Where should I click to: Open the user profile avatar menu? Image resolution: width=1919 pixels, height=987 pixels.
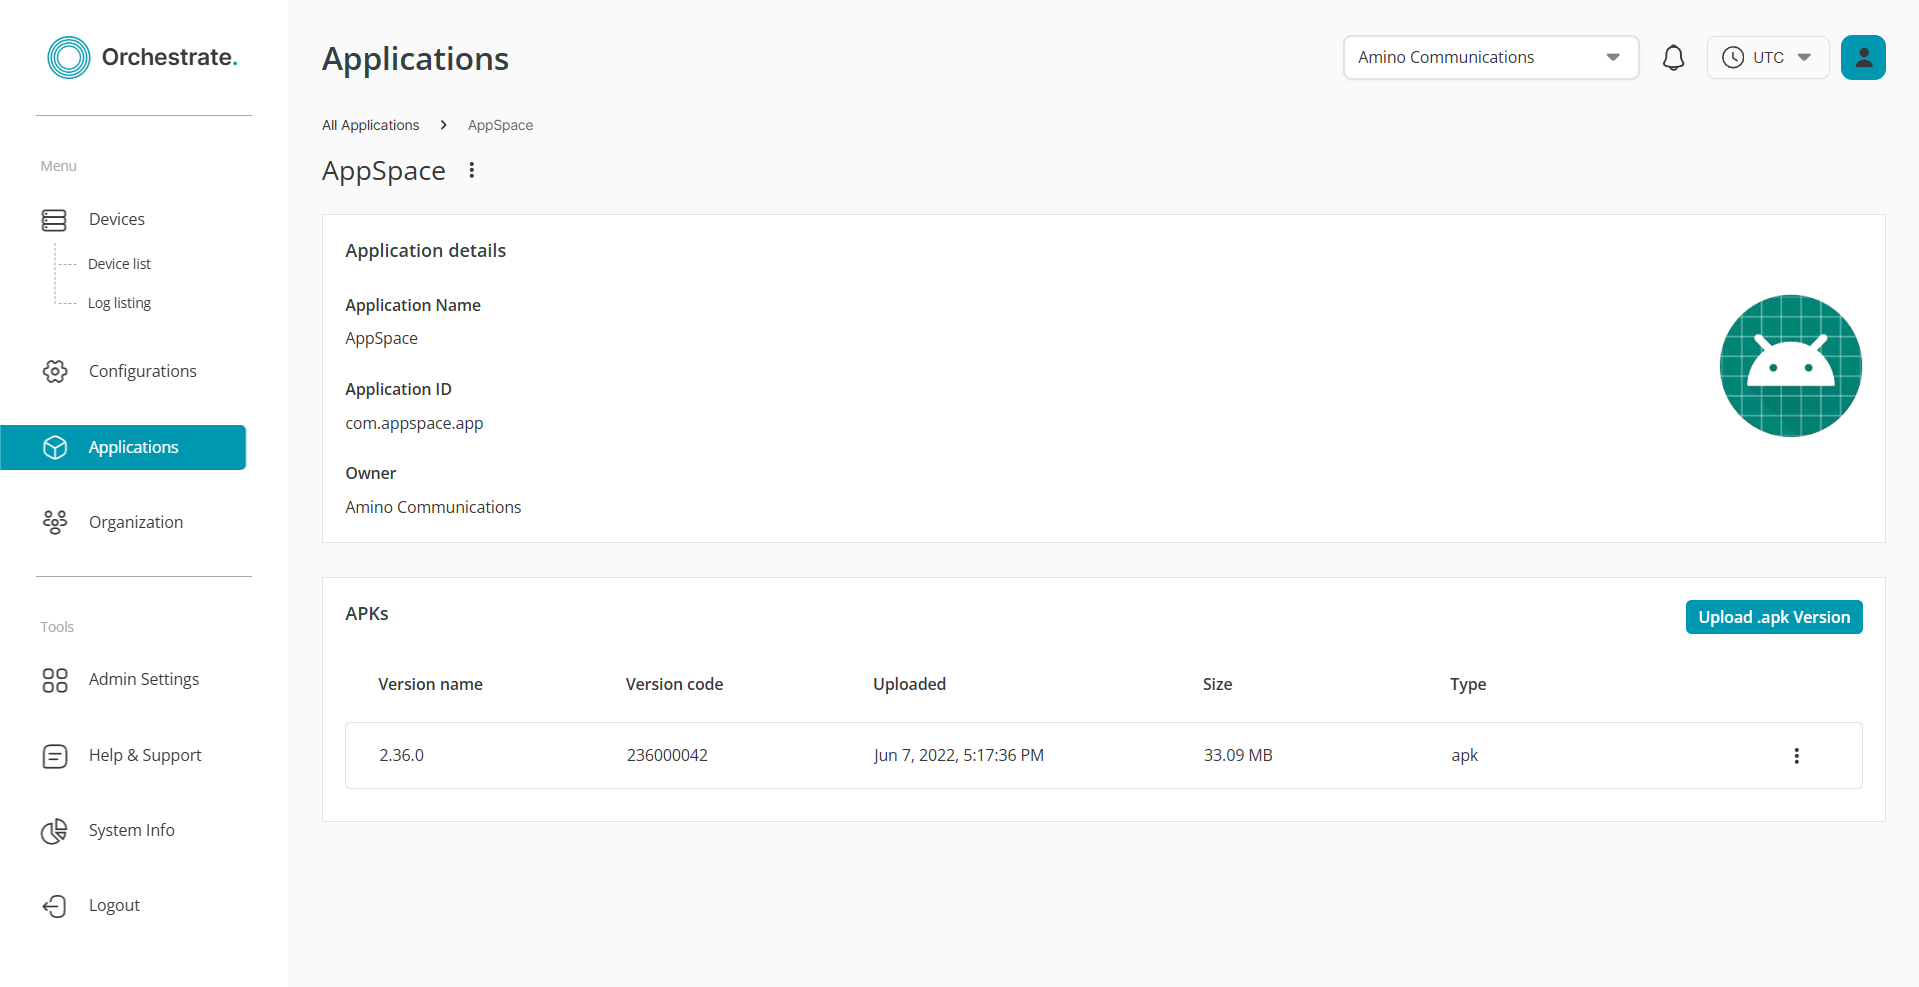tap(1862, 58)
